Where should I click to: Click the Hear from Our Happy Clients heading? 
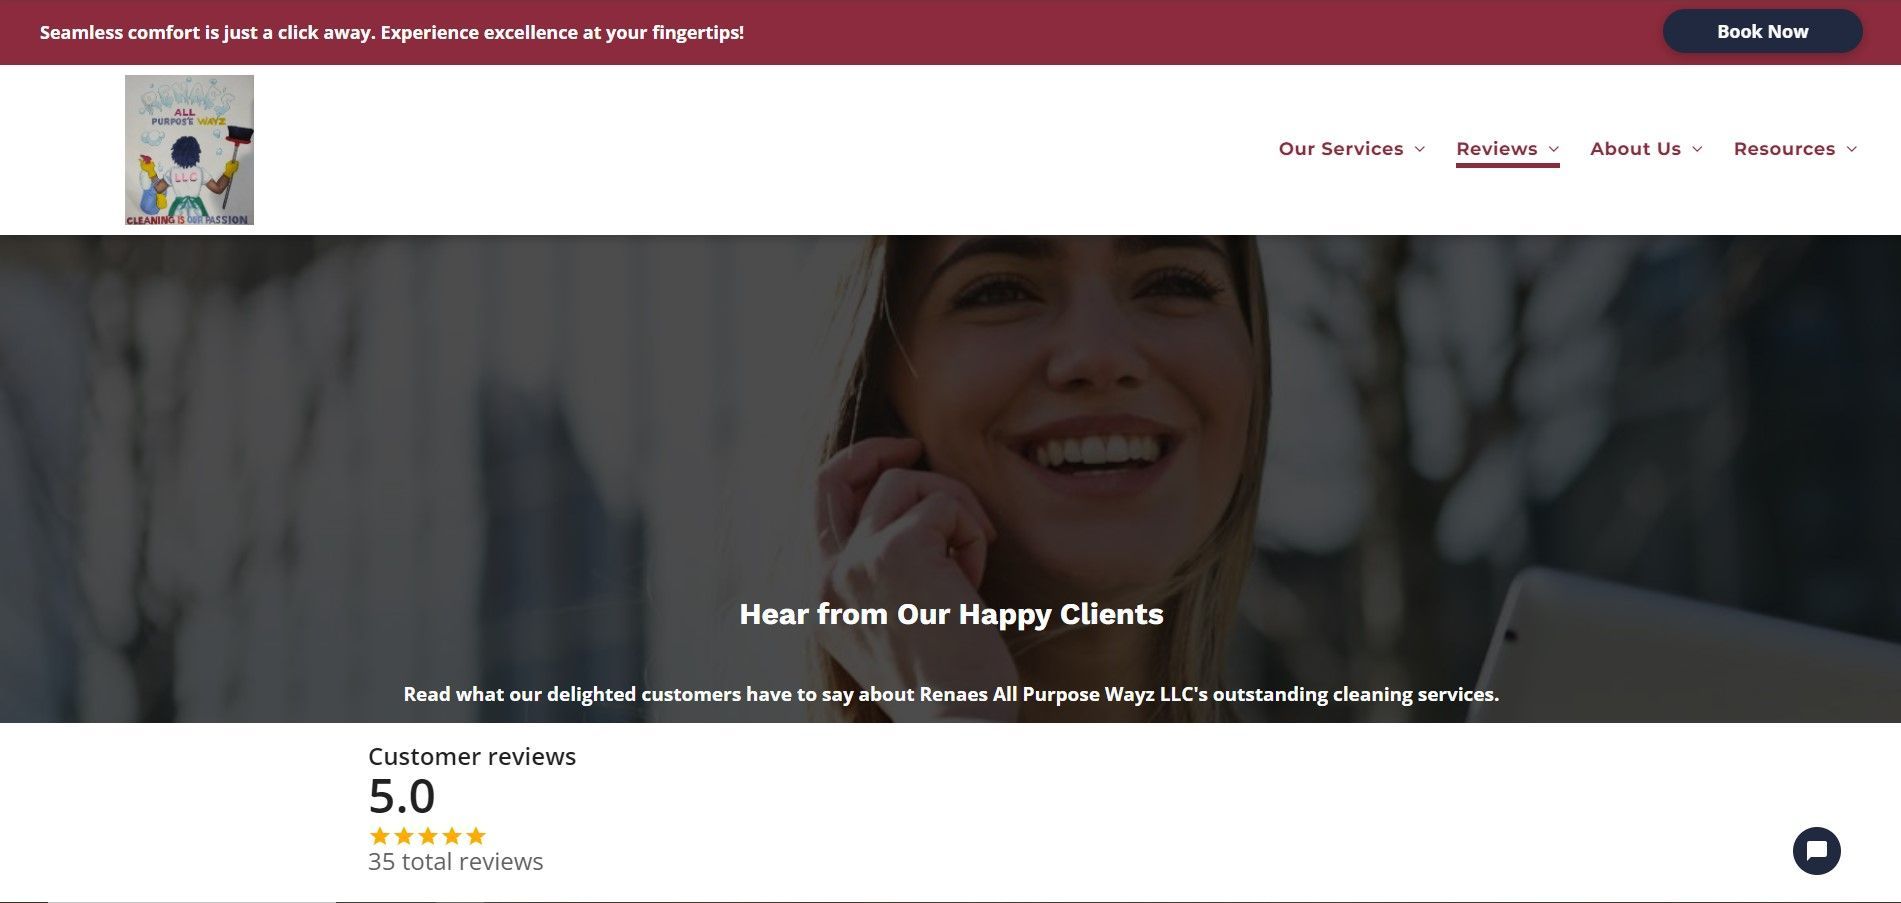point(951,614)
